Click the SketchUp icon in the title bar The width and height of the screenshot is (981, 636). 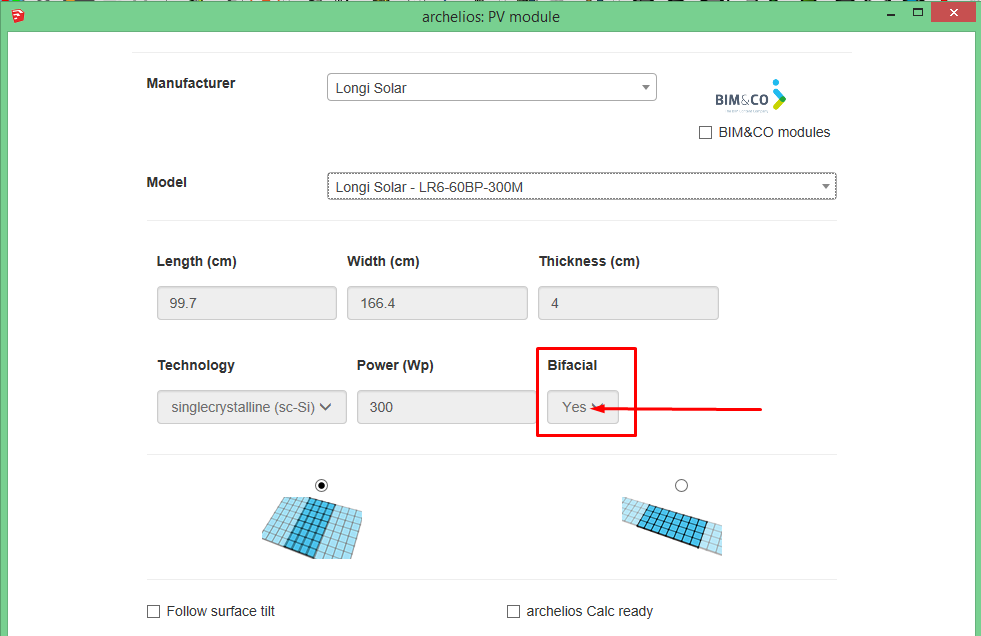point(18,16)
